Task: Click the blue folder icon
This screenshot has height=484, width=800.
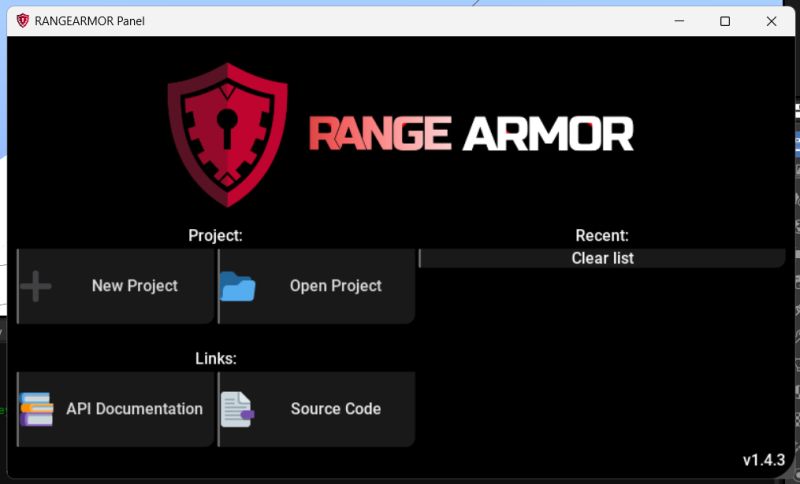Action: click(x=237, y=287)
